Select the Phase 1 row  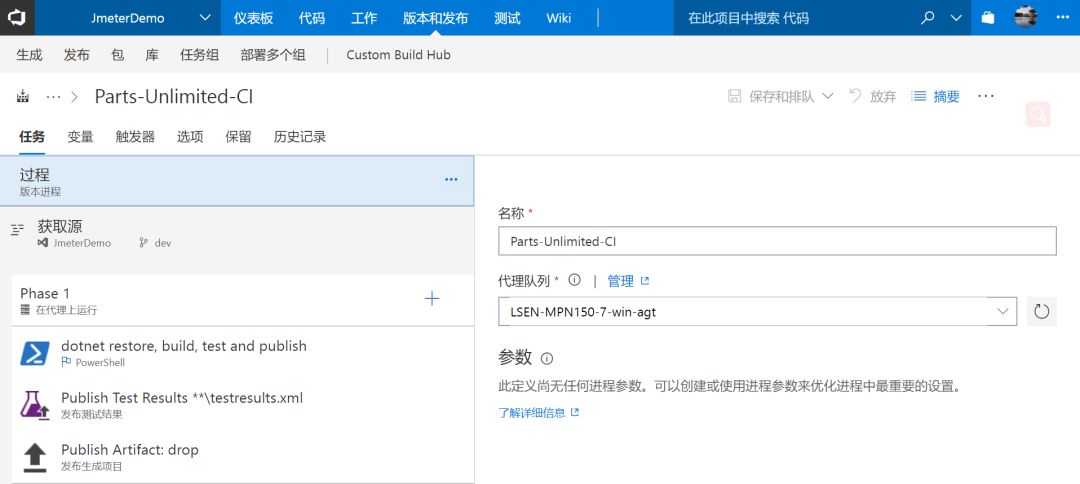(243, 300)
